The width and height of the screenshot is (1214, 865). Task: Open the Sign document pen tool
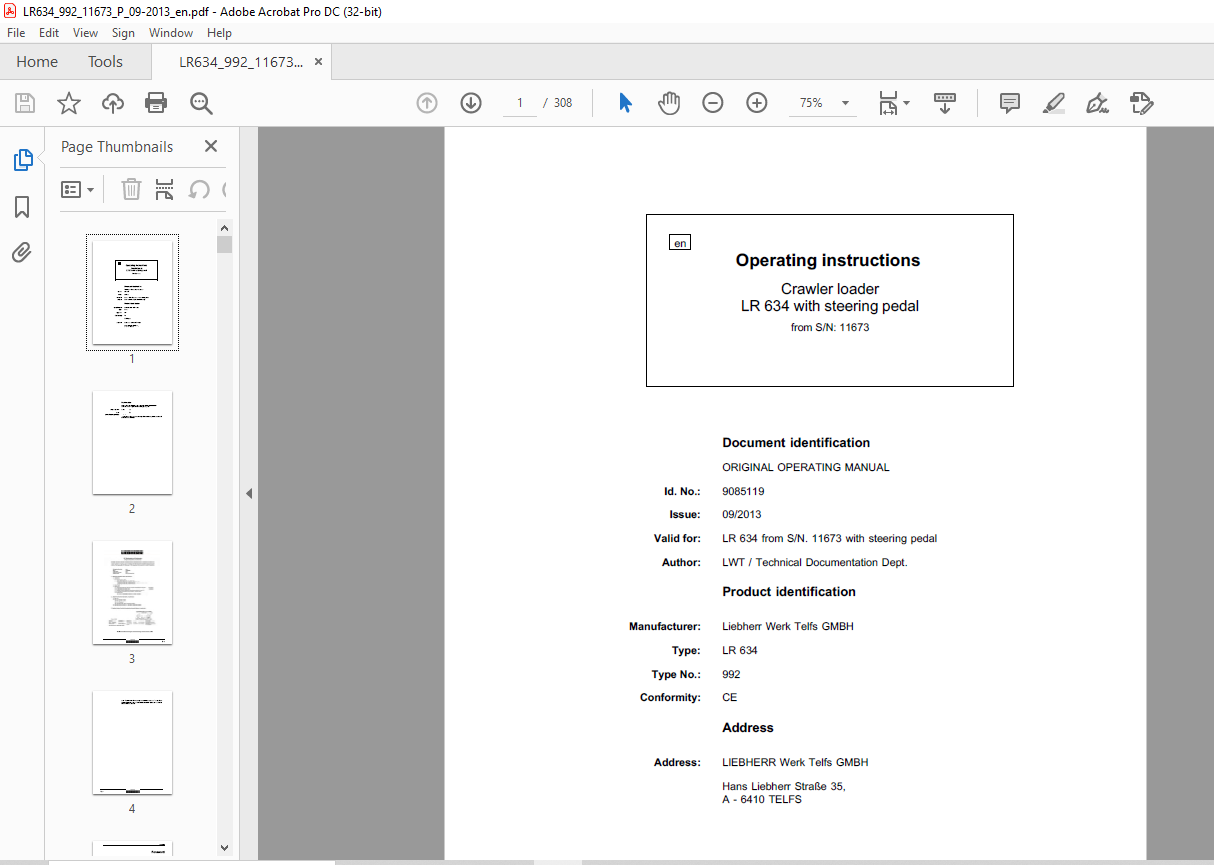1098,103
